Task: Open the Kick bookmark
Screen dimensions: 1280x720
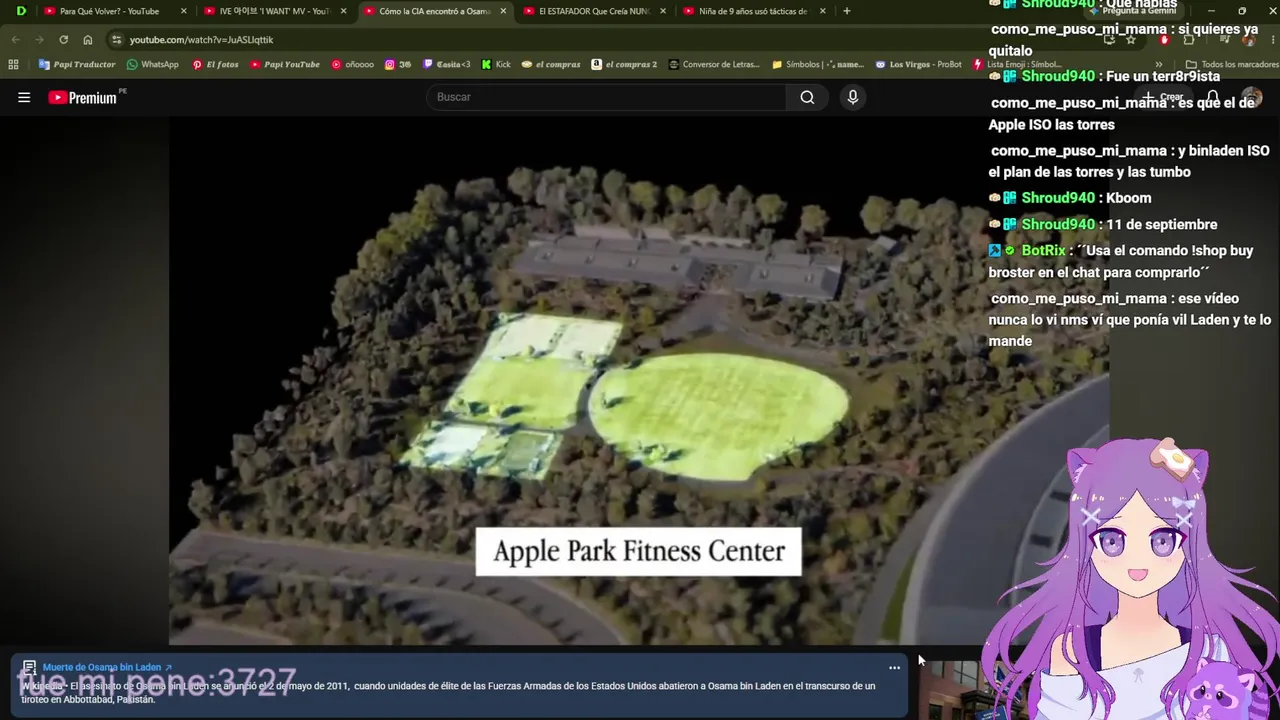Action: 496,64
